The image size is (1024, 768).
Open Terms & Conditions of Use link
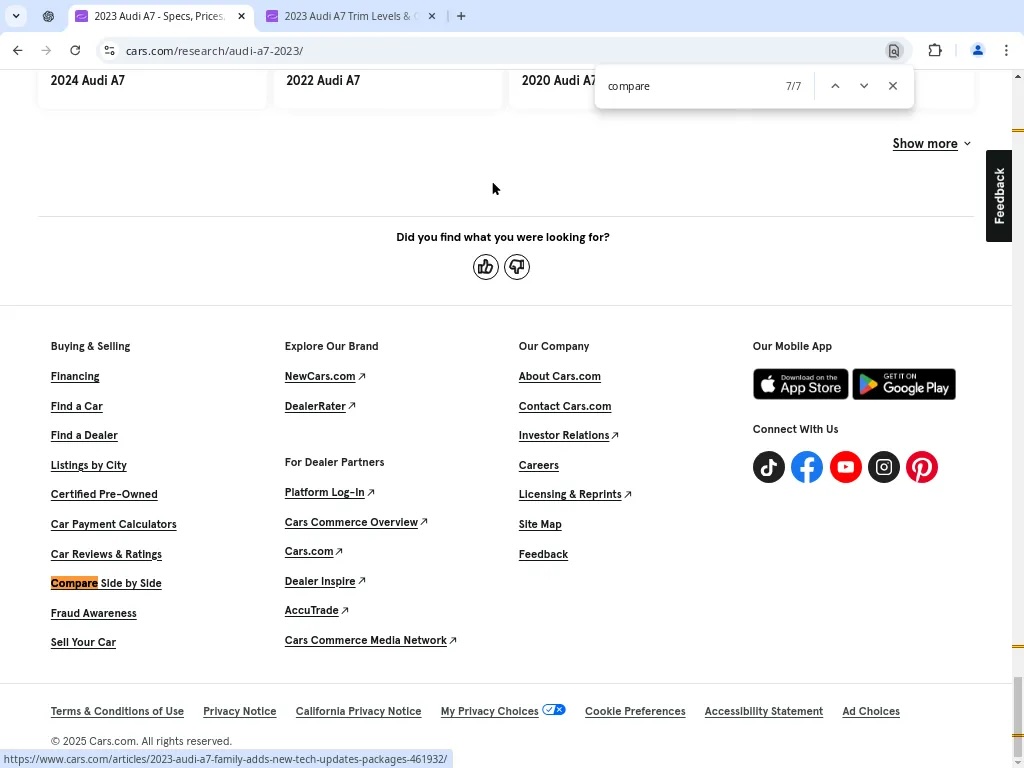point(118,711)
